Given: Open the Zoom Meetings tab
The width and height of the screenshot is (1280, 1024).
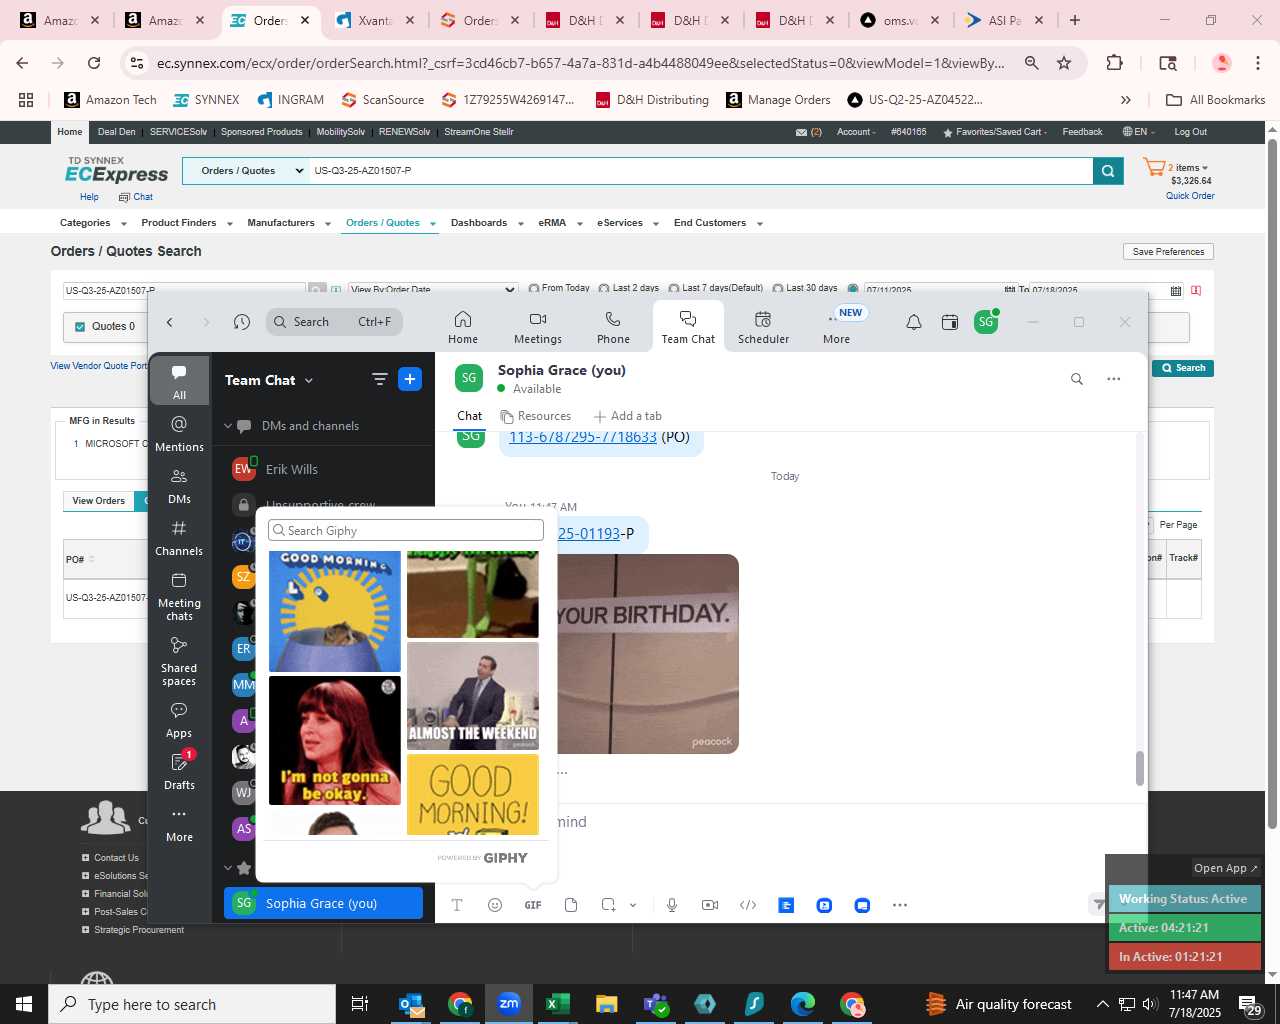Looking at the screenshot, I should pyautogui.click(x=537, y=326).
